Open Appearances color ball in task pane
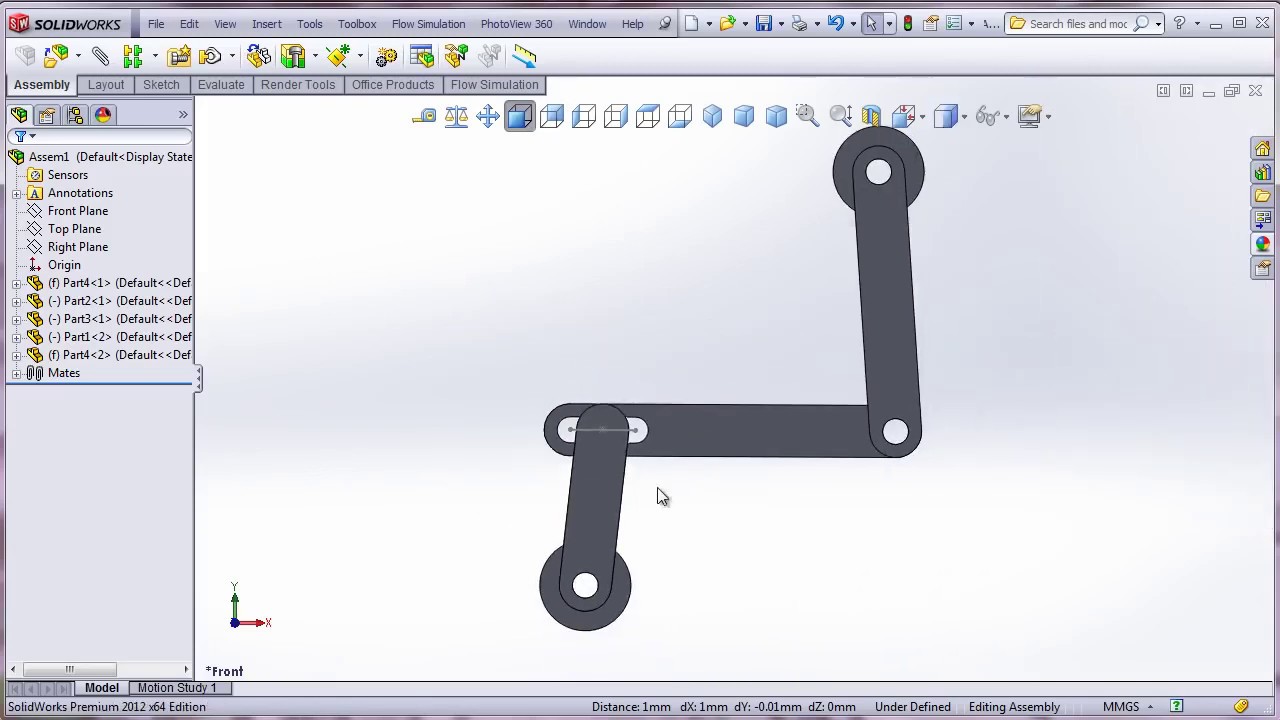Image resolution: width=1280 pixels, height=720 pixels. [x=1263, y=244]
